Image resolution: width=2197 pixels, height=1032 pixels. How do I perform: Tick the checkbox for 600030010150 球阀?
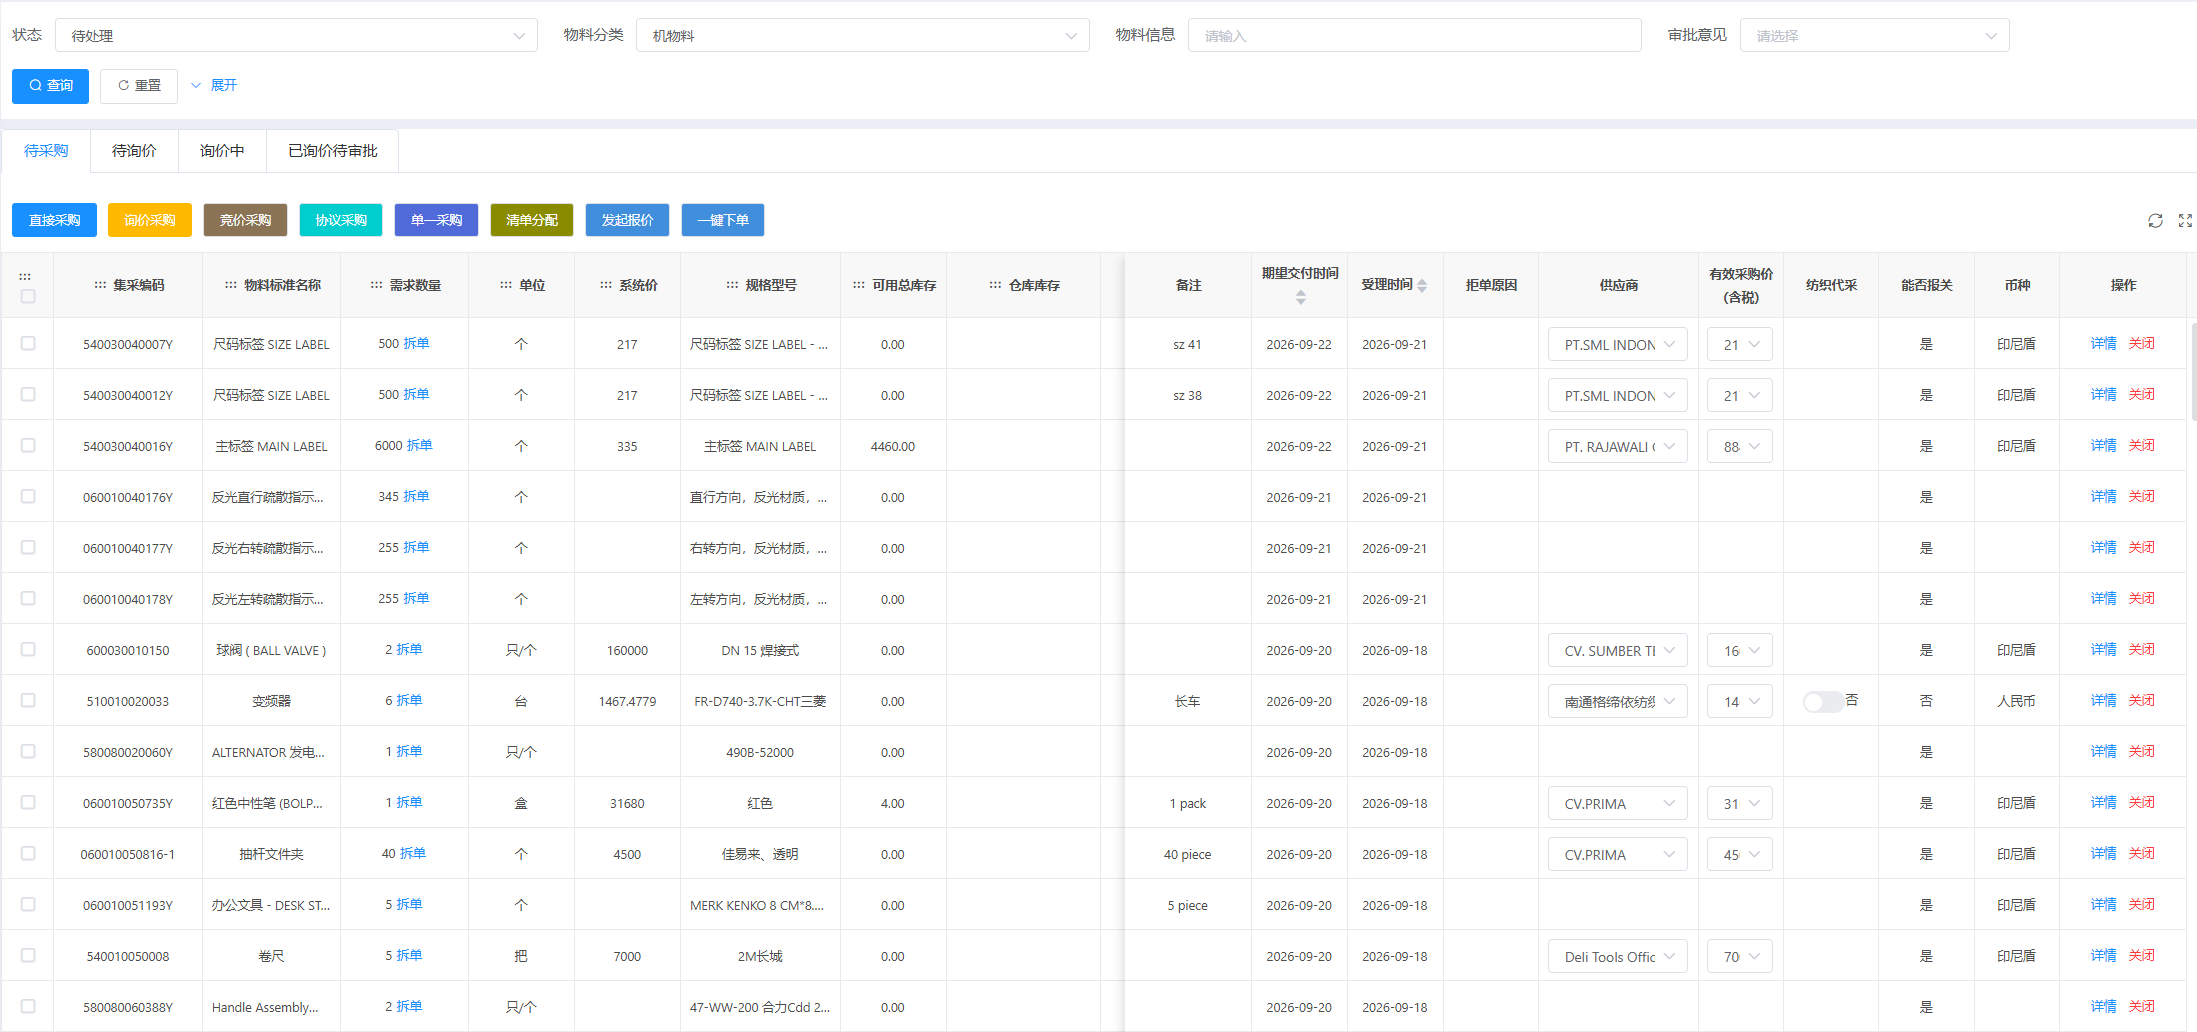(x=28, y=649)
